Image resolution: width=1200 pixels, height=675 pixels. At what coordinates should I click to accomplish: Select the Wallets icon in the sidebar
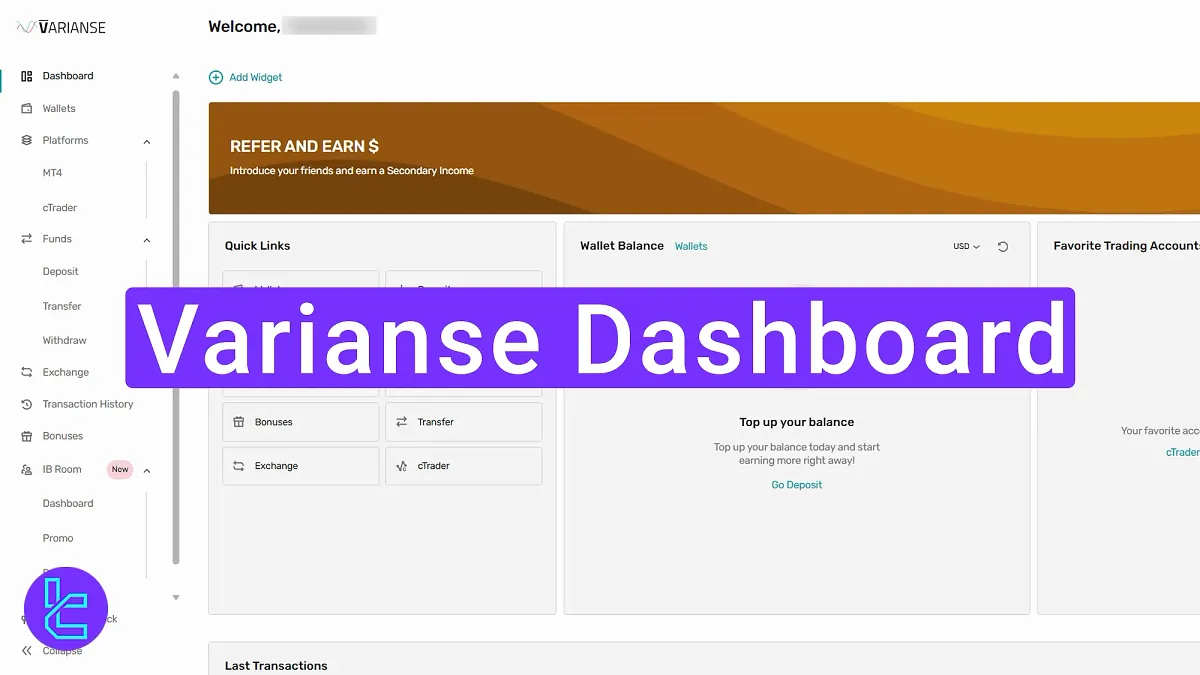click(26, 108)
